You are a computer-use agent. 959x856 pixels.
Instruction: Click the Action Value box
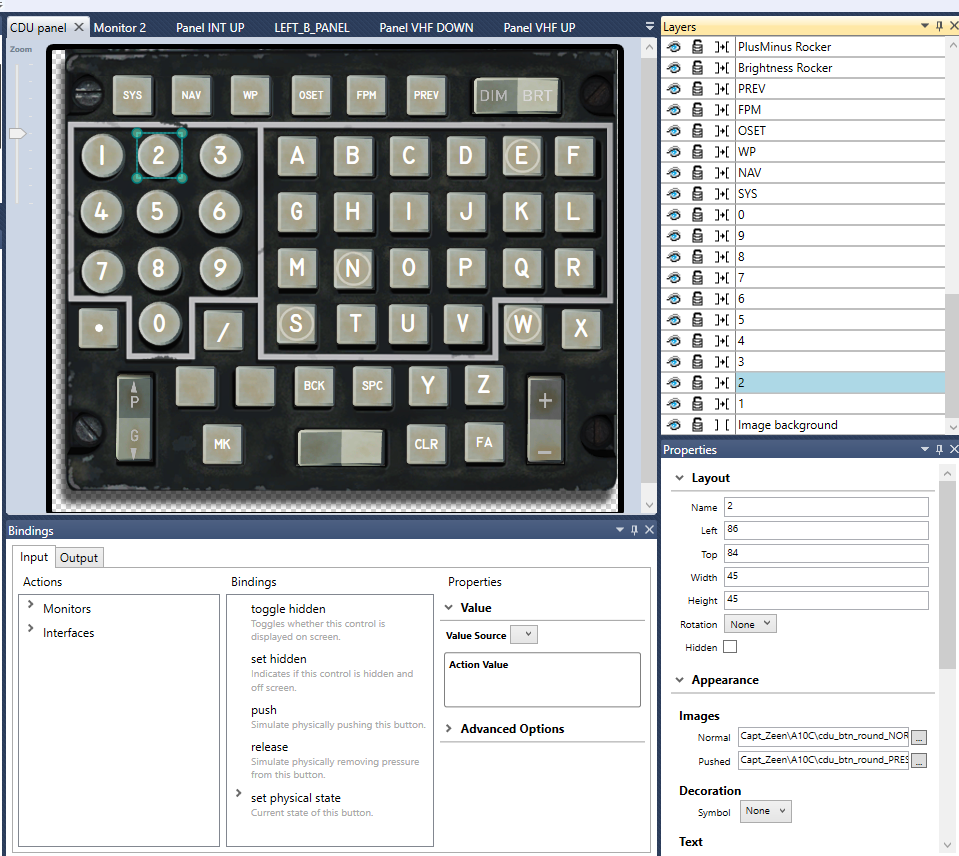point(542,679)
